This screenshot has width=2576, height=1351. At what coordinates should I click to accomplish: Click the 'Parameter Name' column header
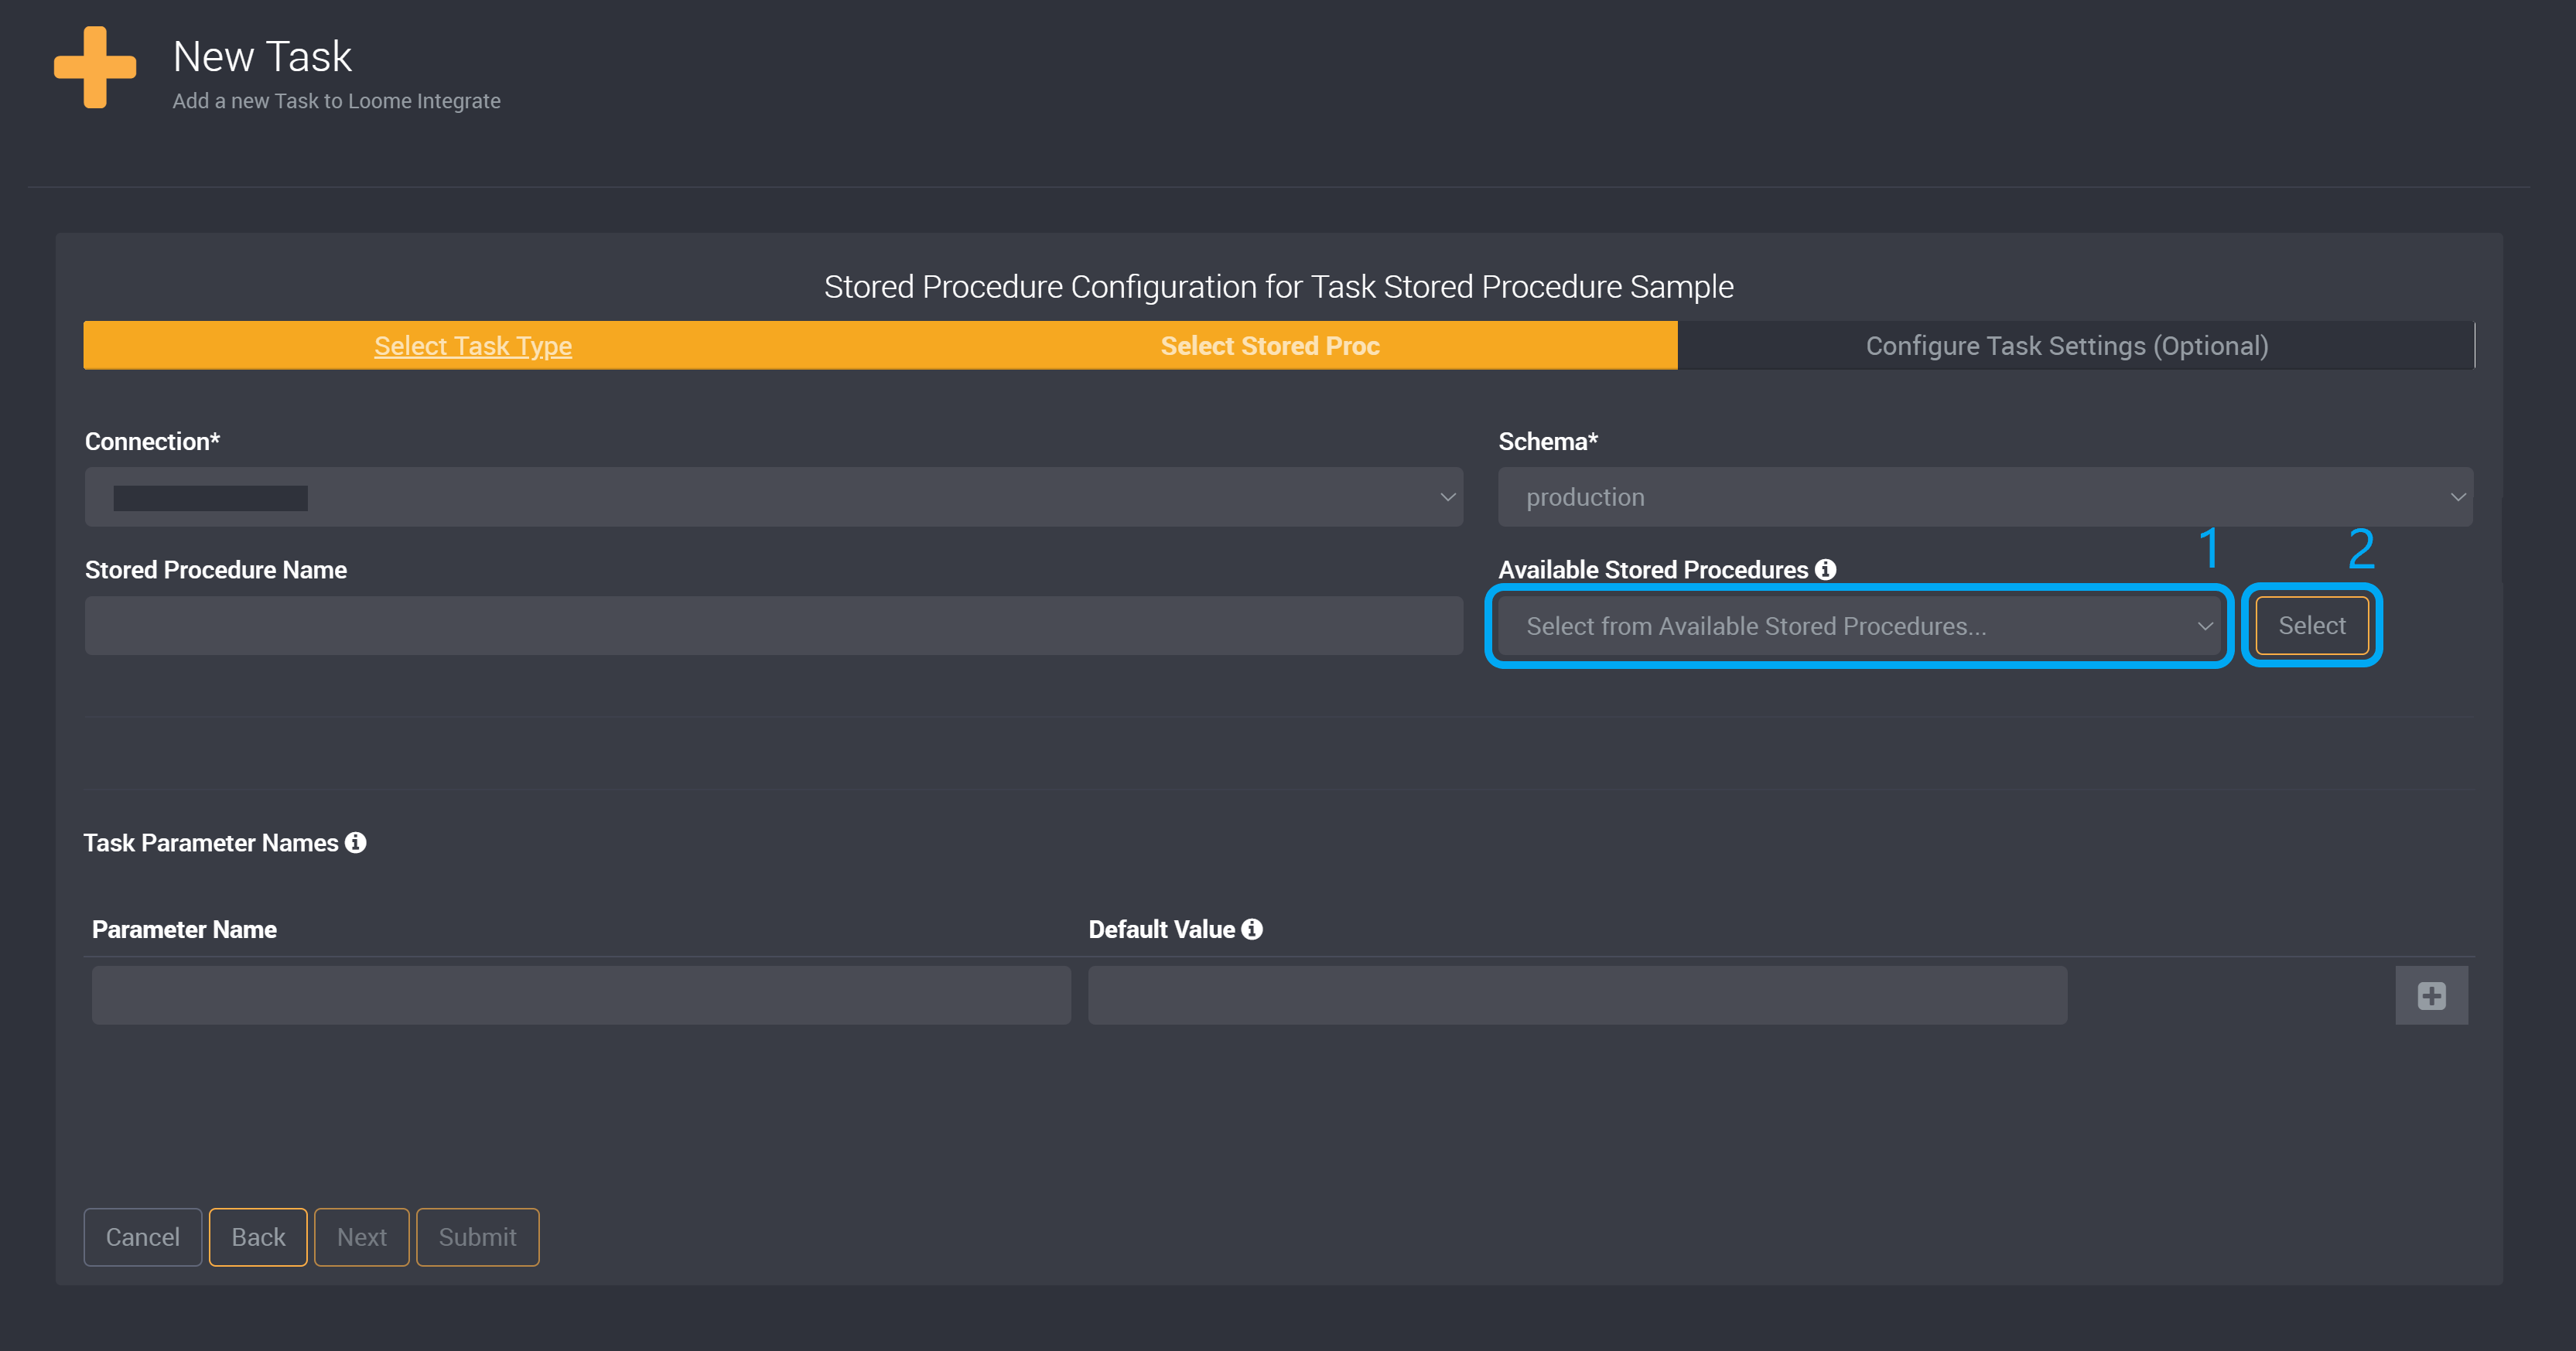(185, 930)
